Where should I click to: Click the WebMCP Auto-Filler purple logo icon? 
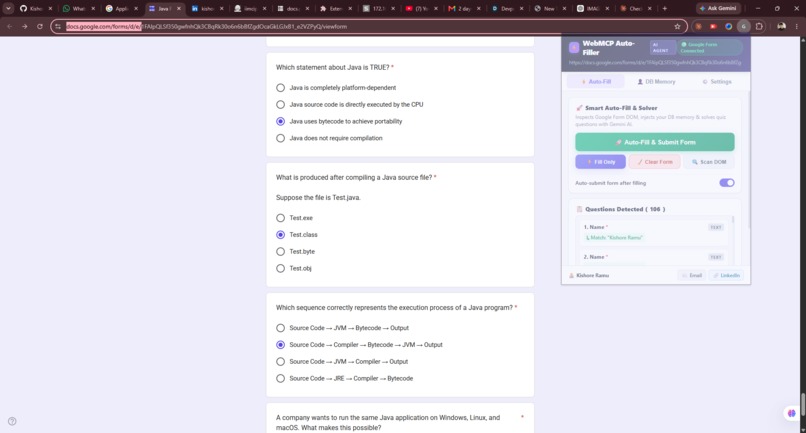pos(574,48)
